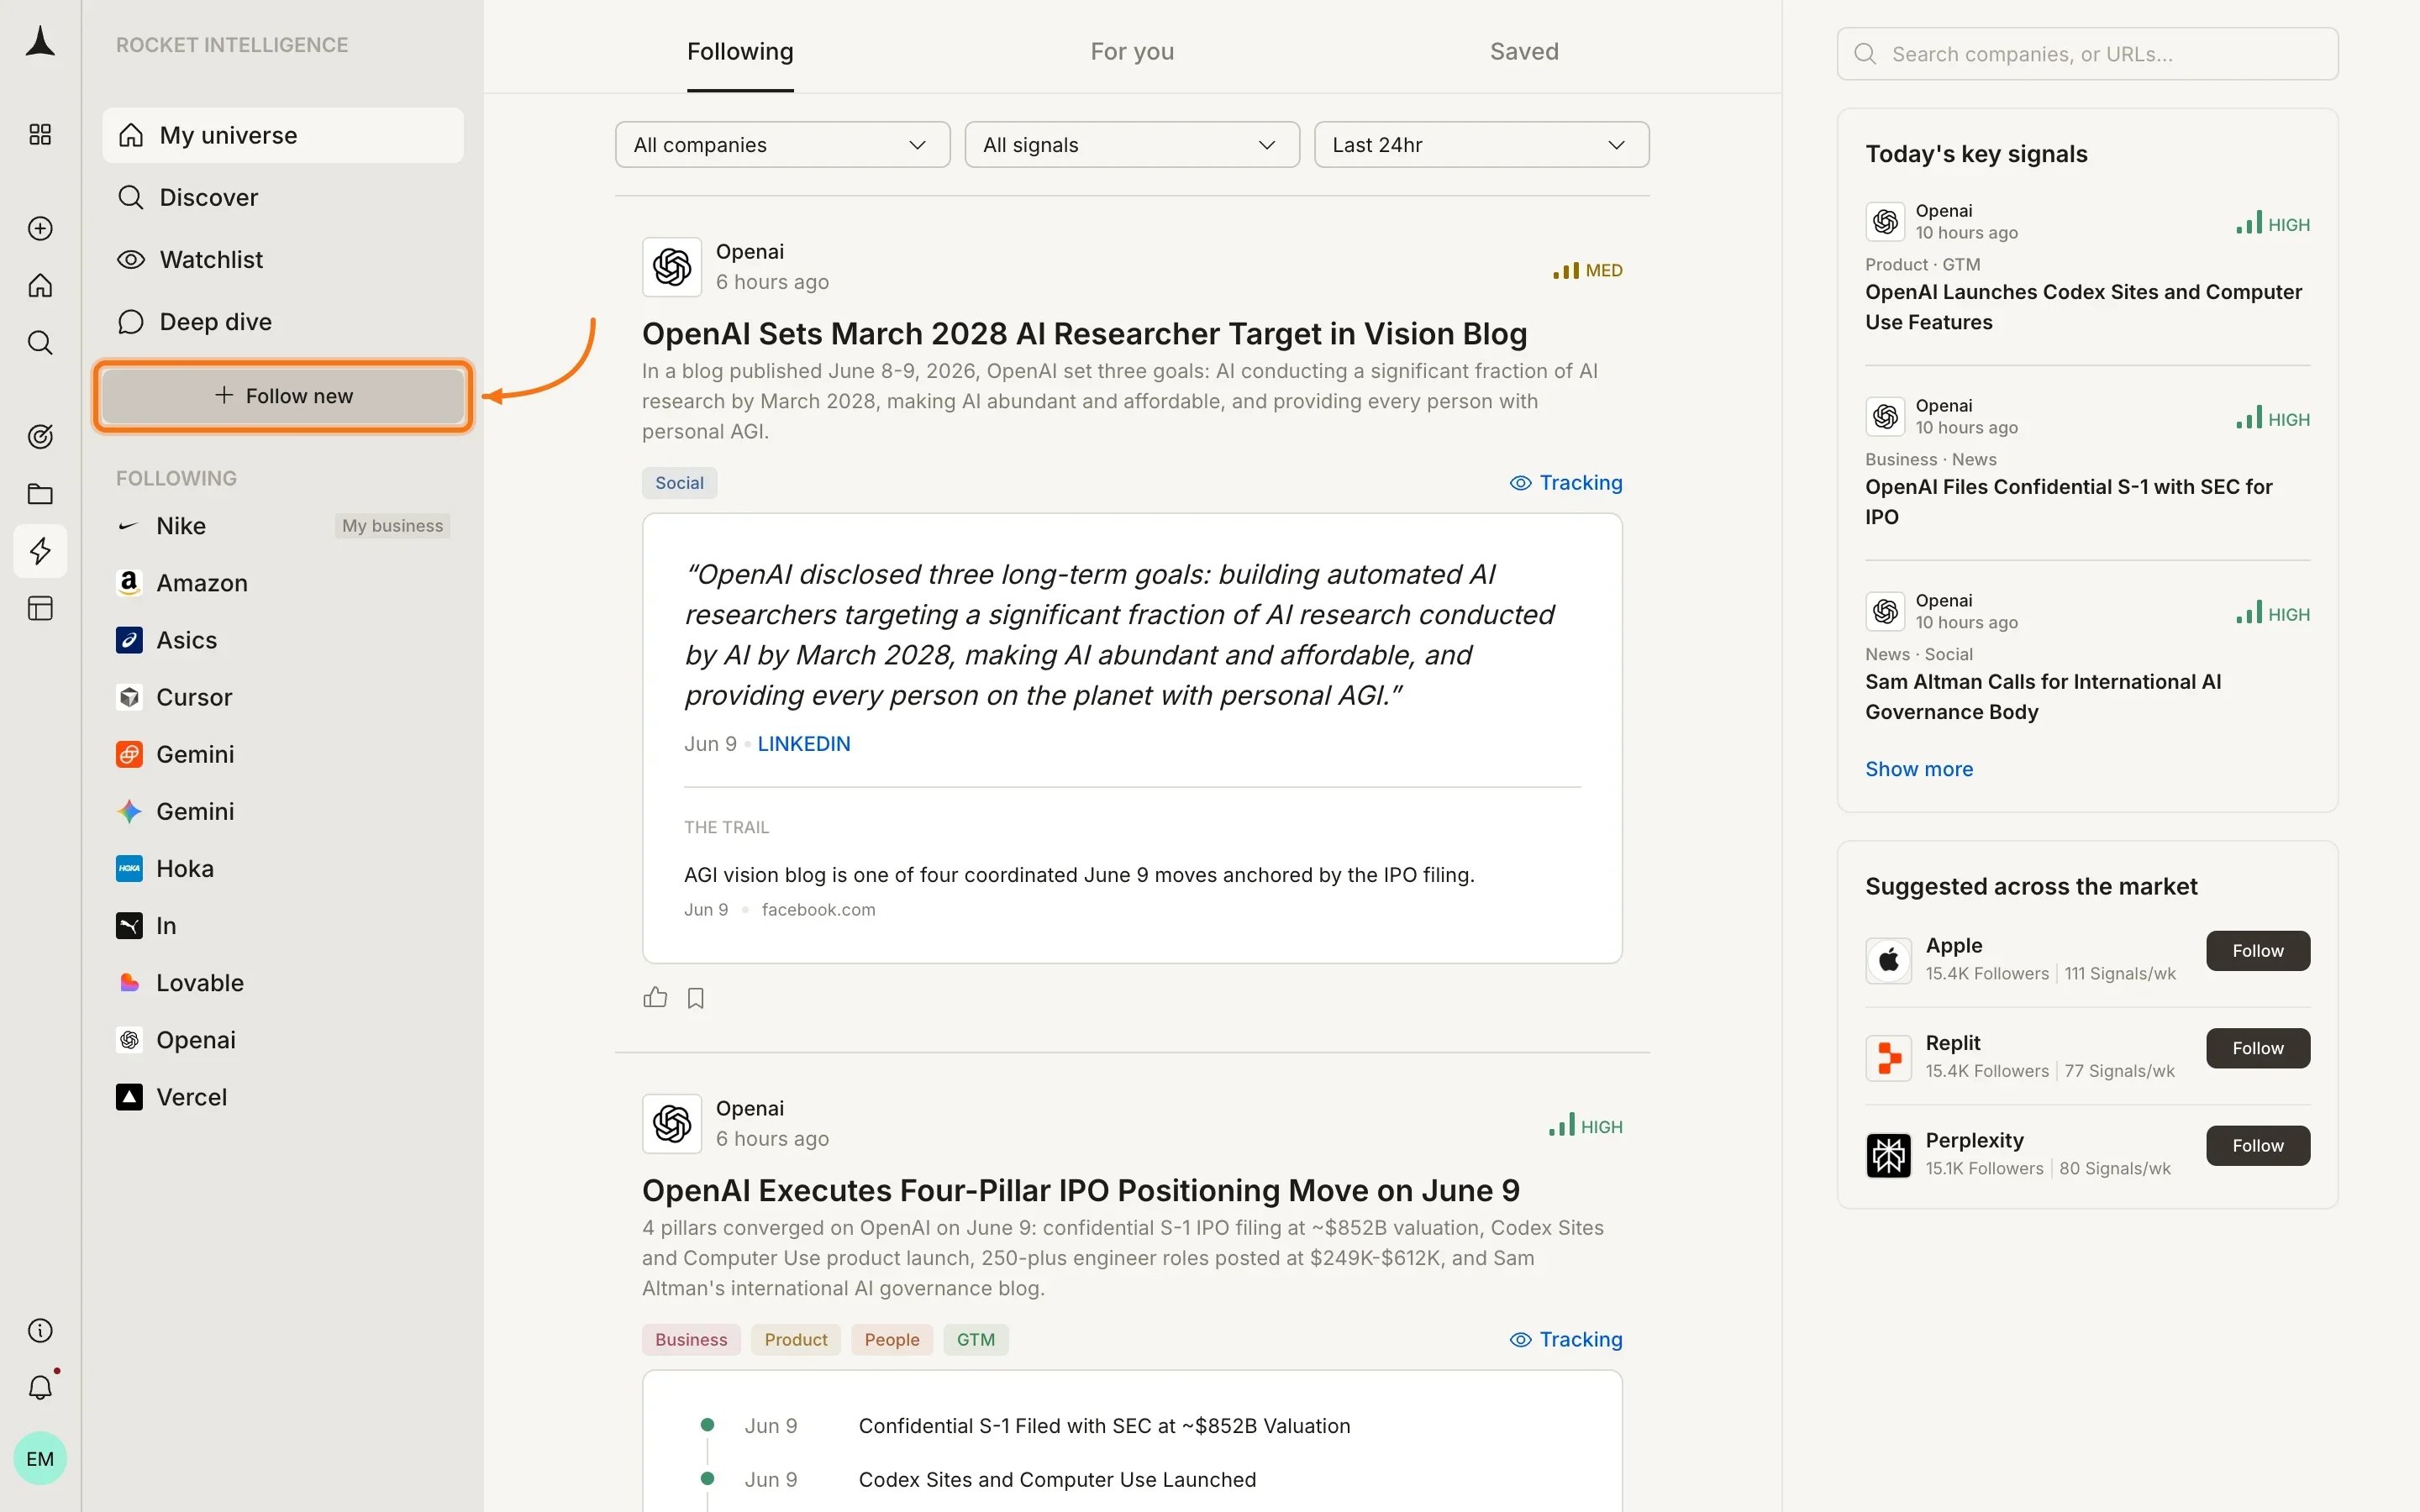The image size is (2420, 1512).
Task: Click the Apple logo in suggestions
Action: coord(1888,960)
